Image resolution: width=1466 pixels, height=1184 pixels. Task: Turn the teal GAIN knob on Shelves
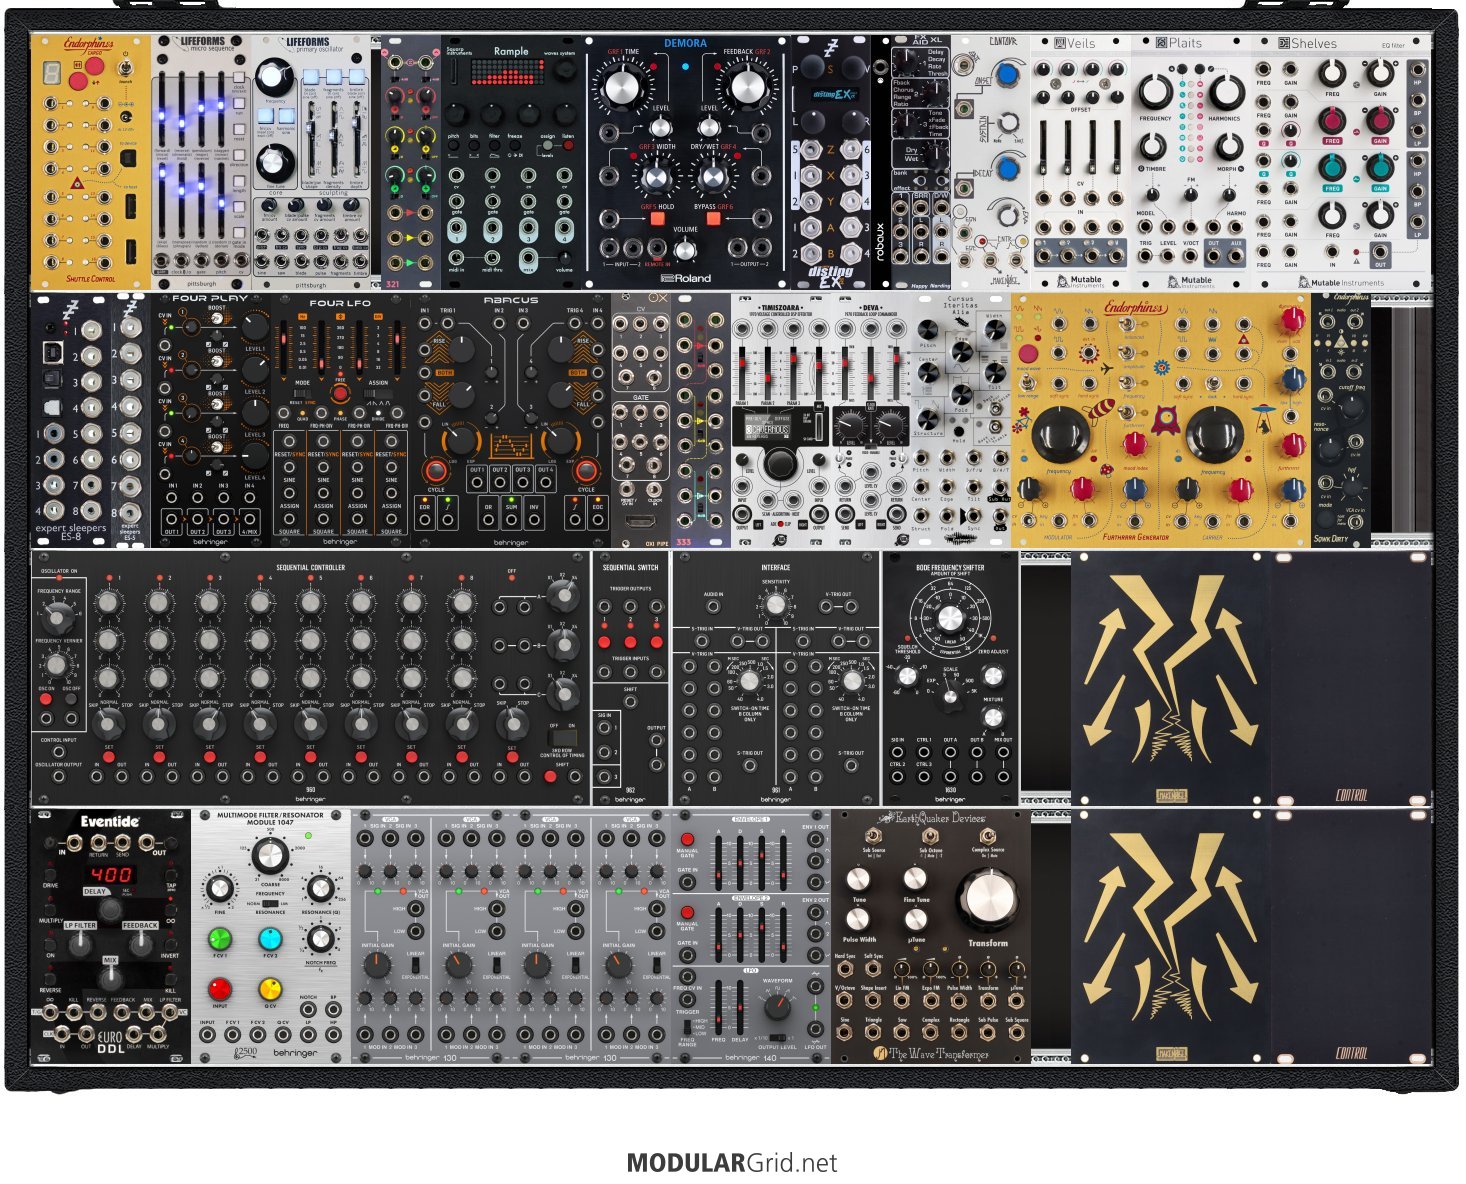pos(1380,166)
